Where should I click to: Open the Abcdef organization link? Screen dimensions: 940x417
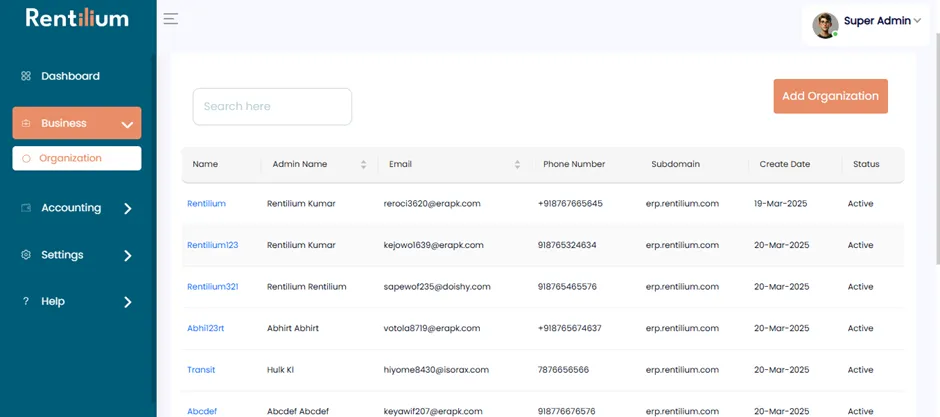point(202,412)
